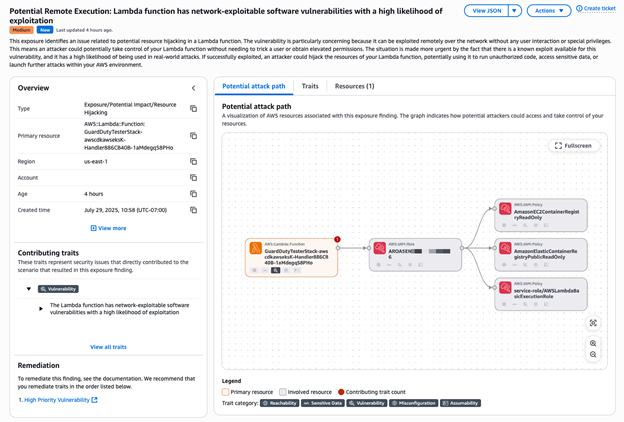Viewport: 624px width, 422px height.
Task: Click the Fullscreen button
Action: [574, 146]
